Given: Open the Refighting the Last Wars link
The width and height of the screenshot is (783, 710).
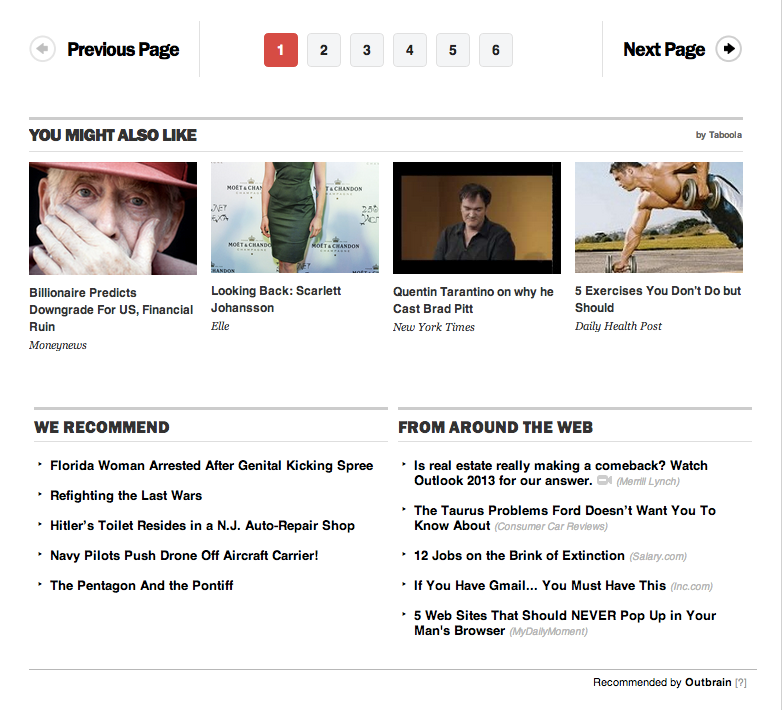Looking at the screenshot, I should [x=126, y=496].
